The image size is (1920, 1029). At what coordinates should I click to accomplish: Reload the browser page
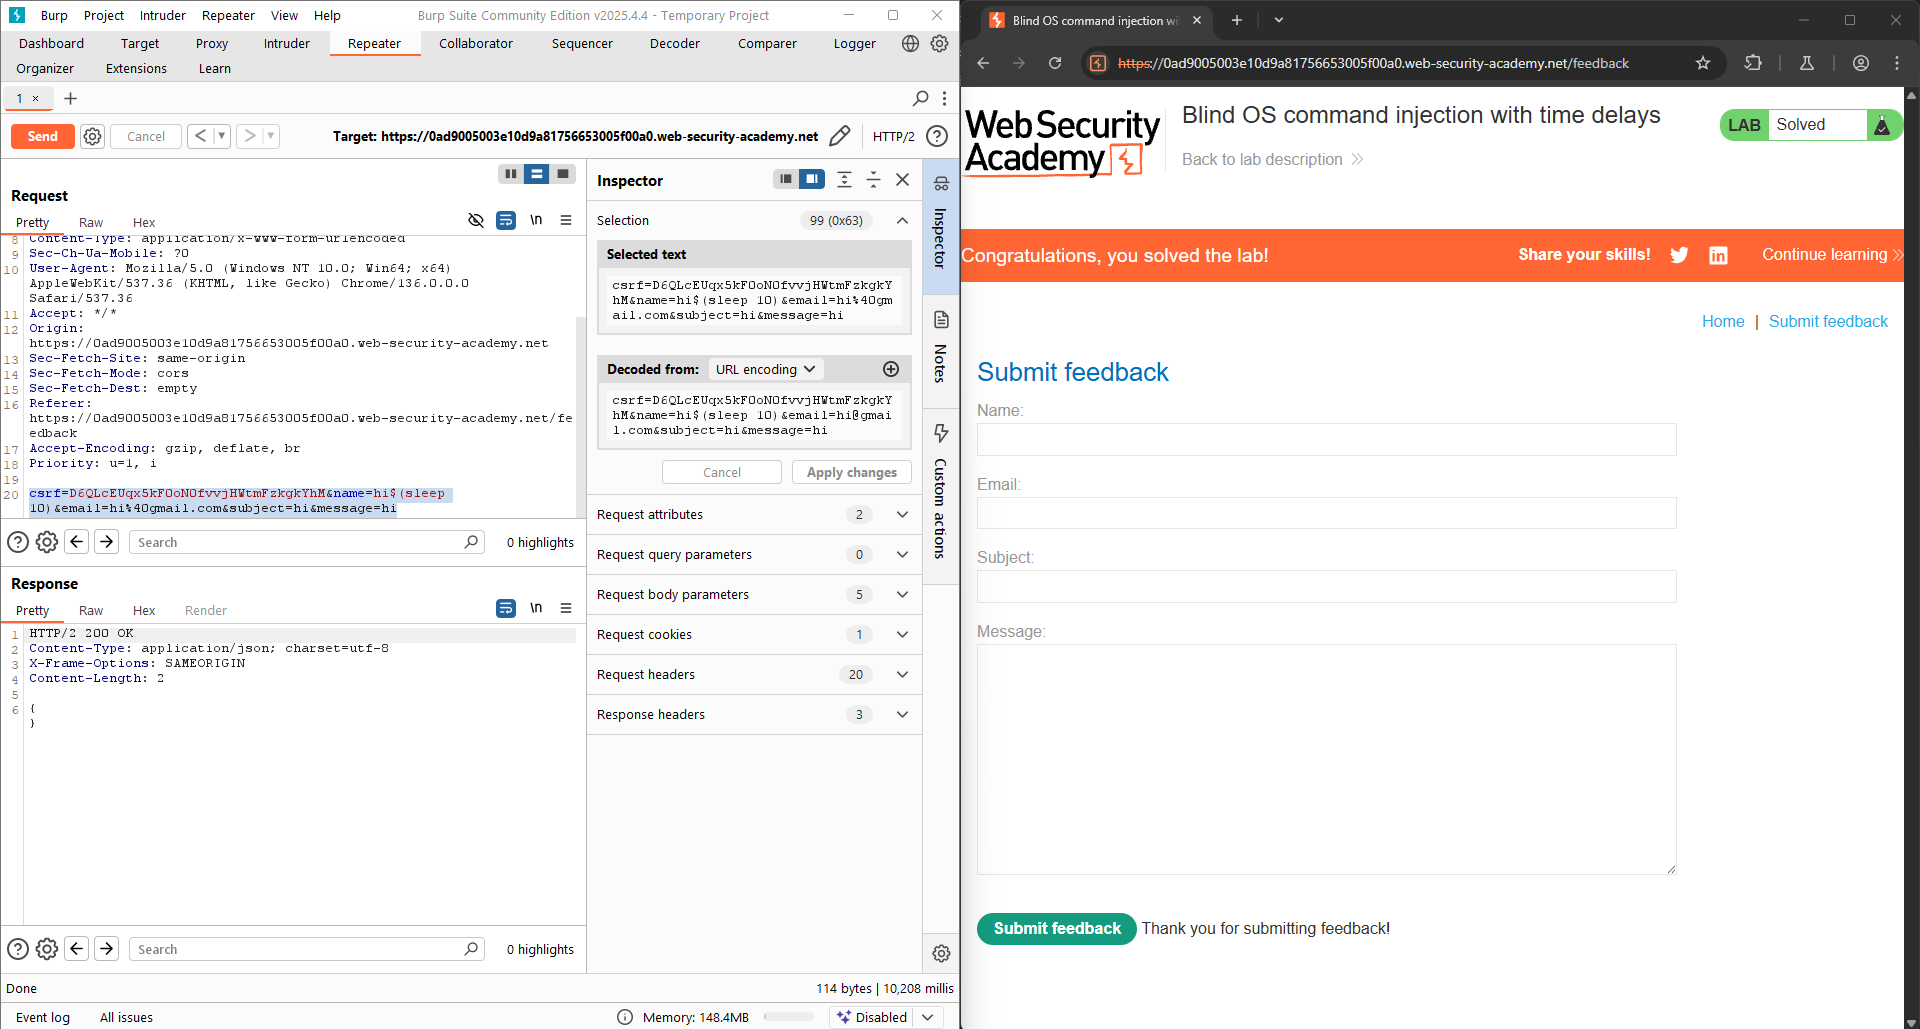click(1054, 63)
